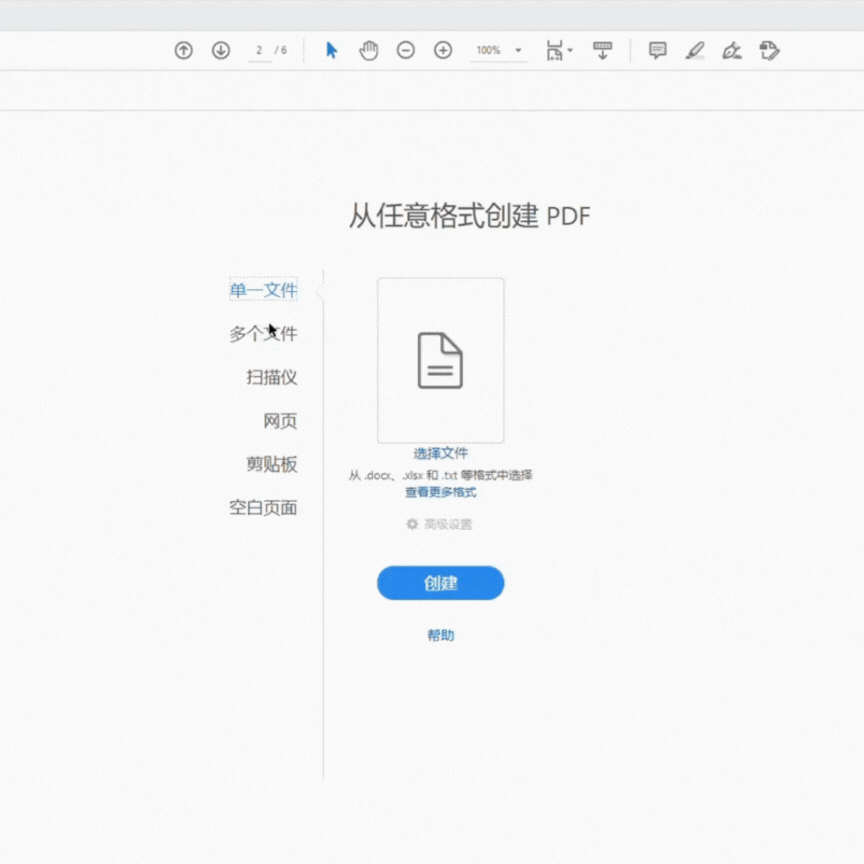Select the text highlighter tool

click(x=695, y=50)
